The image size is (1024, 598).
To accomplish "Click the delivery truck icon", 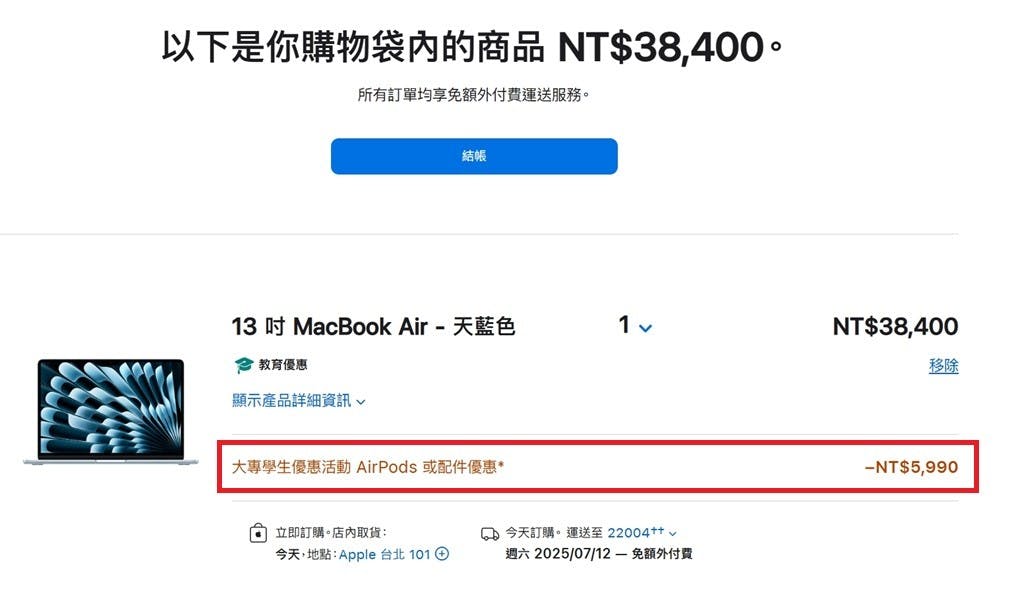I will click(490, 534).
